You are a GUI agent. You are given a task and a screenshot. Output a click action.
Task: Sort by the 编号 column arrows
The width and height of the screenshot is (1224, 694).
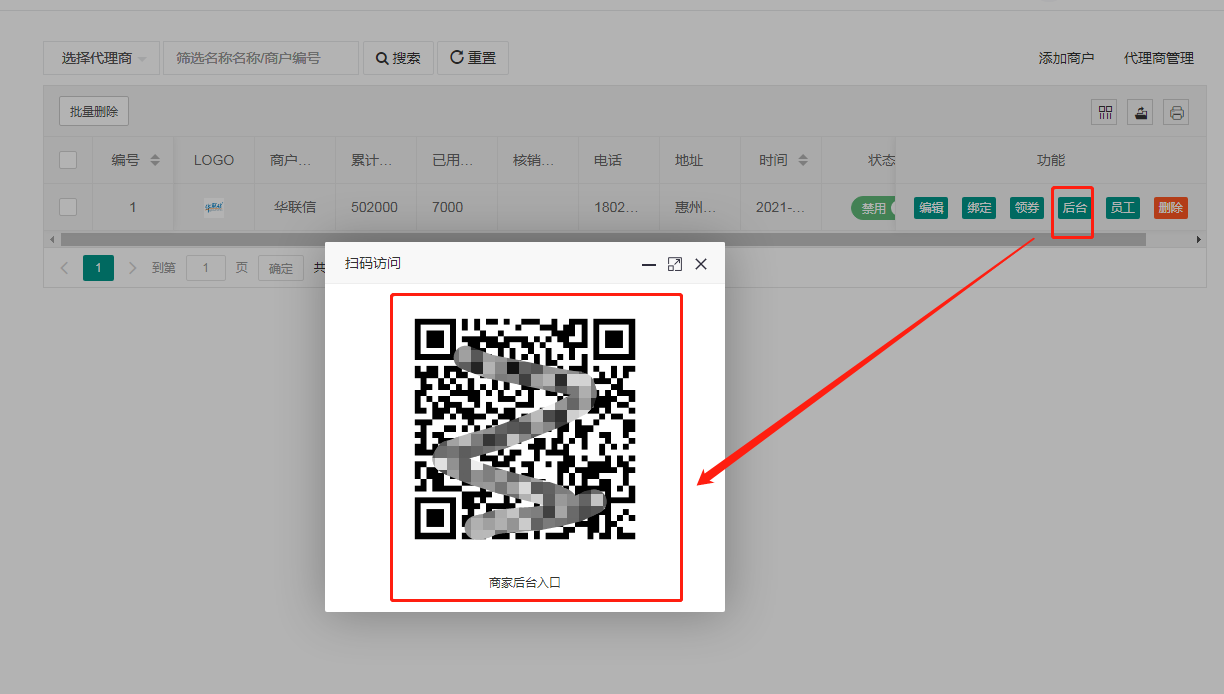tap(155, 160)
